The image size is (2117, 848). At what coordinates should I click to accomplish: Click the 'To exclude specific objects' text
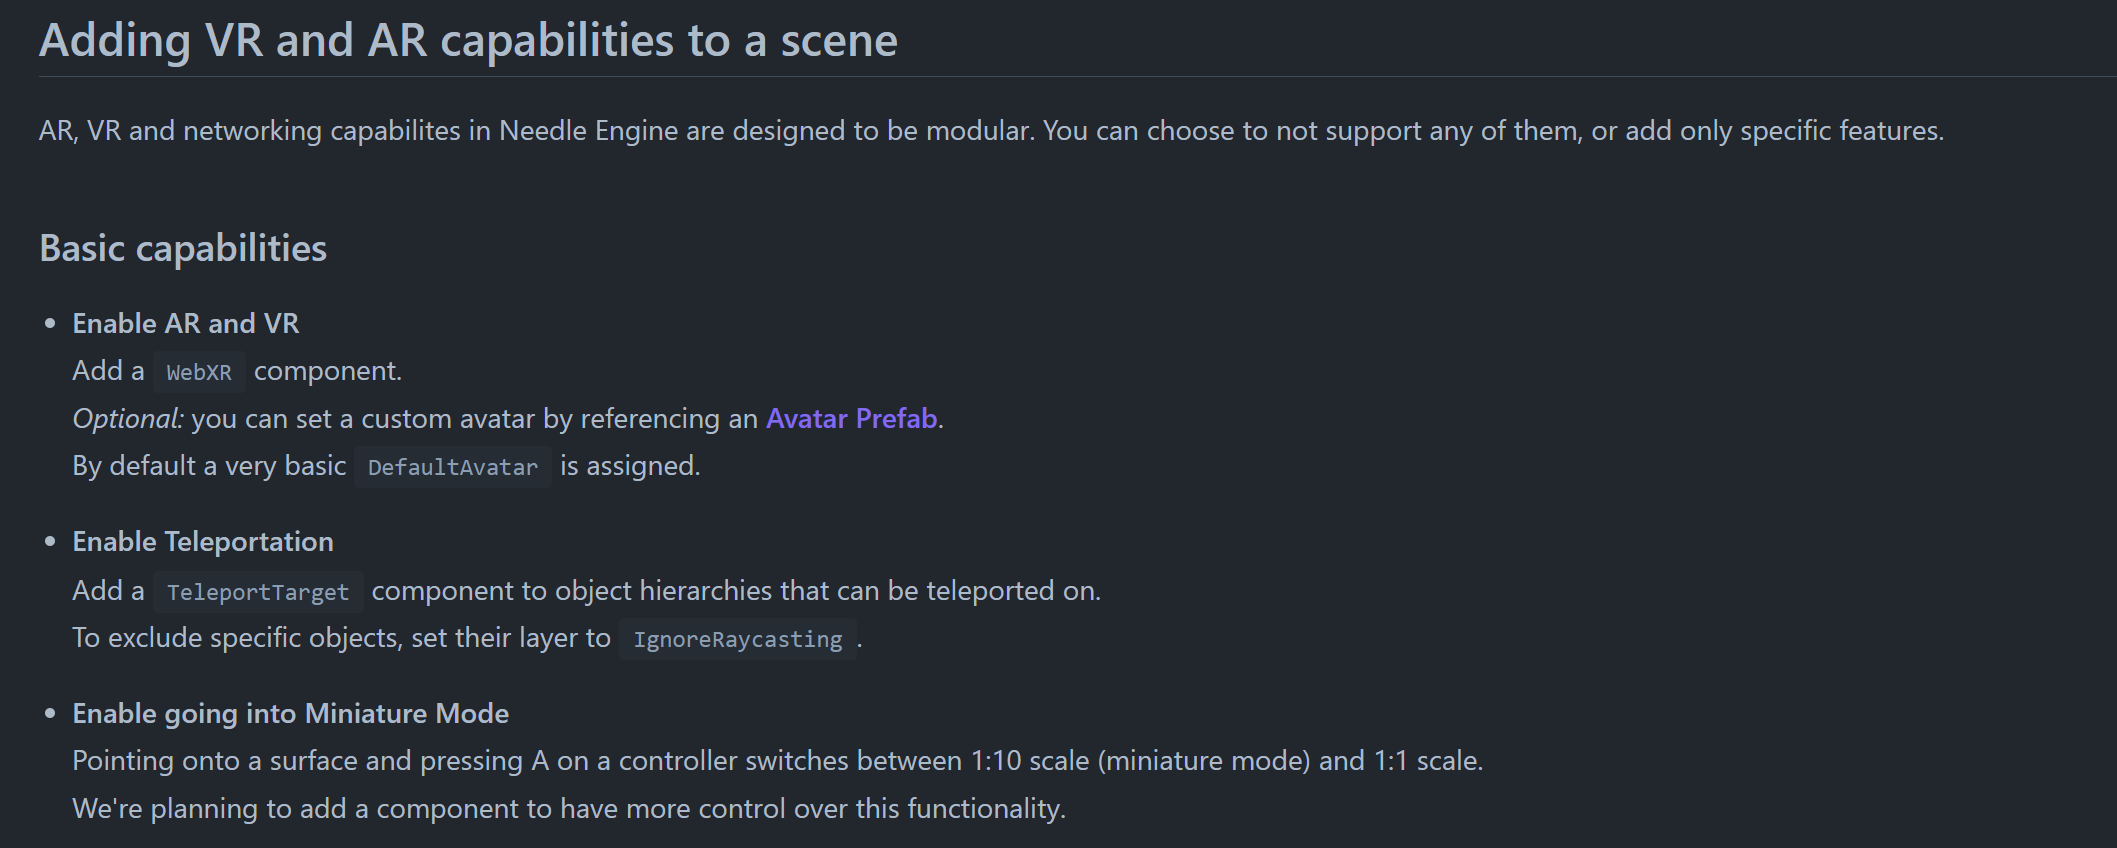coord(340,638)
